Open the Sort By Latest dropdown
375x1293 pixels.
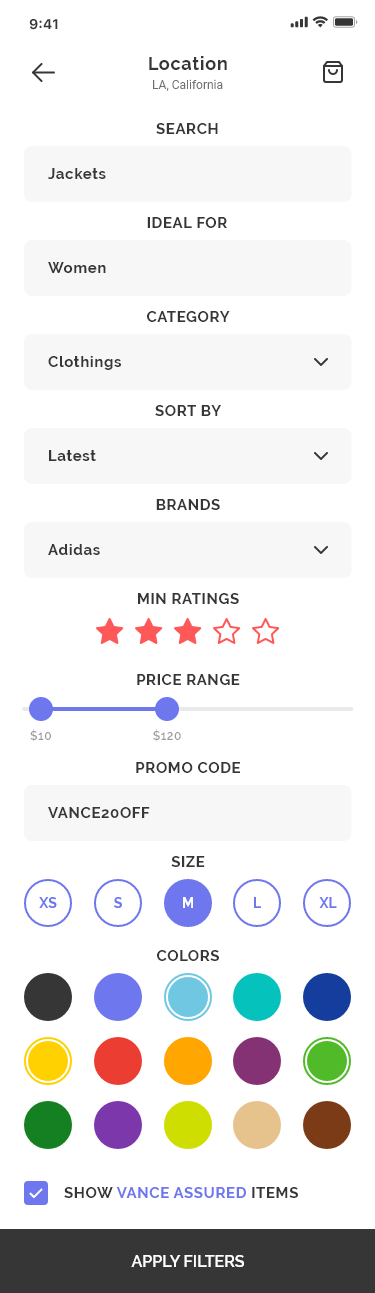pyautogui.click(x=188, y=456)
